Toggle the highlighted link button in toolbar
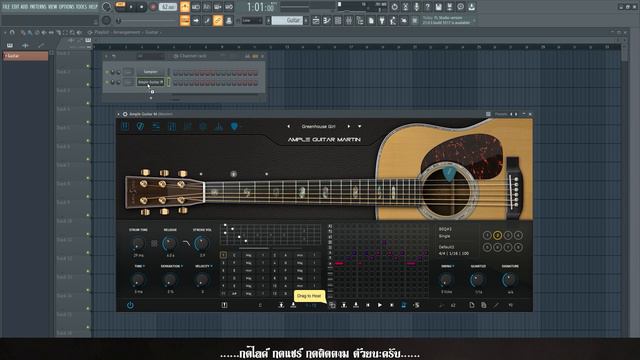 [218, 20]
